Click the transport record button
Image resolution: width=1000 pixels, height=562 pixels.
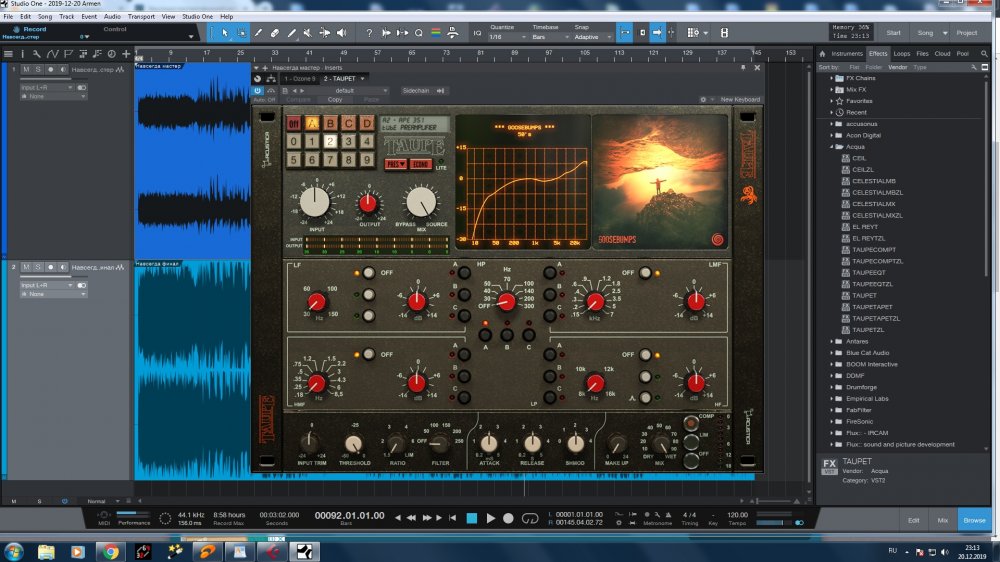(x=508, y=519)
